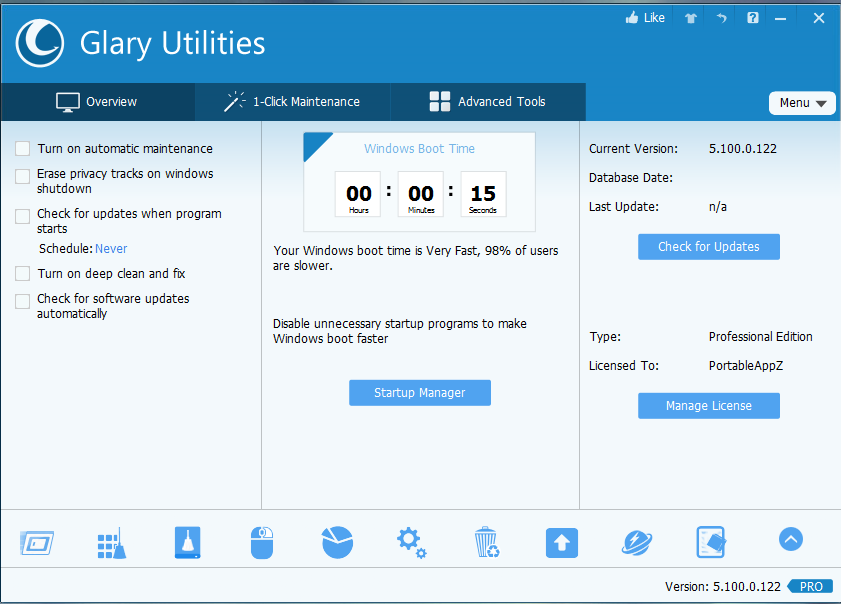Click the Overview monitor icon

pyautogui.click(x=68, y=102)
